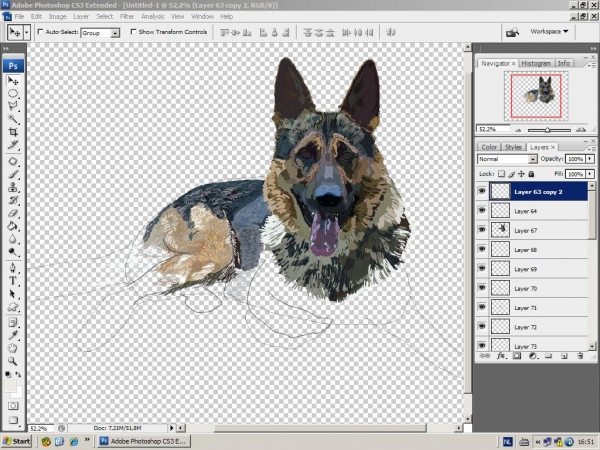Click the Windows Start button
600x450 pixels.
pos(16,442)
